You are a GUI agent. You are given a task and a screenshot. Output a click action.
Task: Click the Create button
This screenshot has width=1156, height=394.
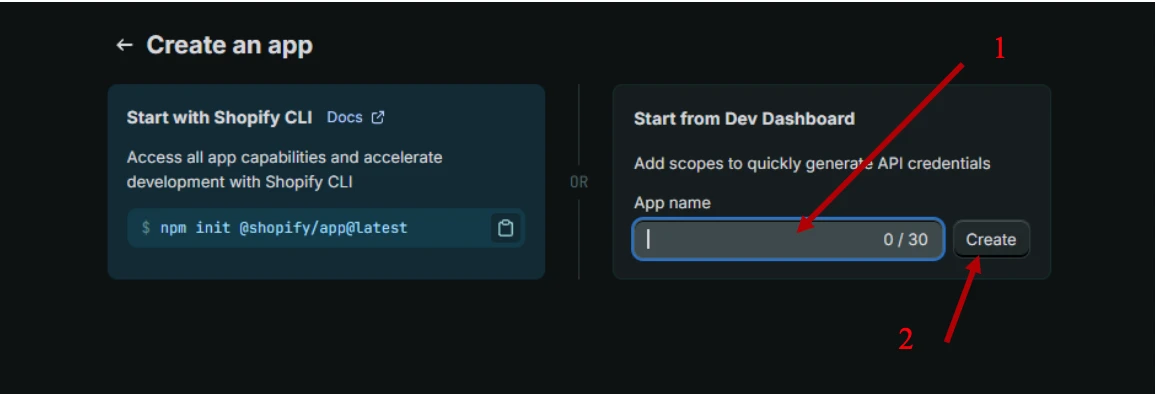991,239
